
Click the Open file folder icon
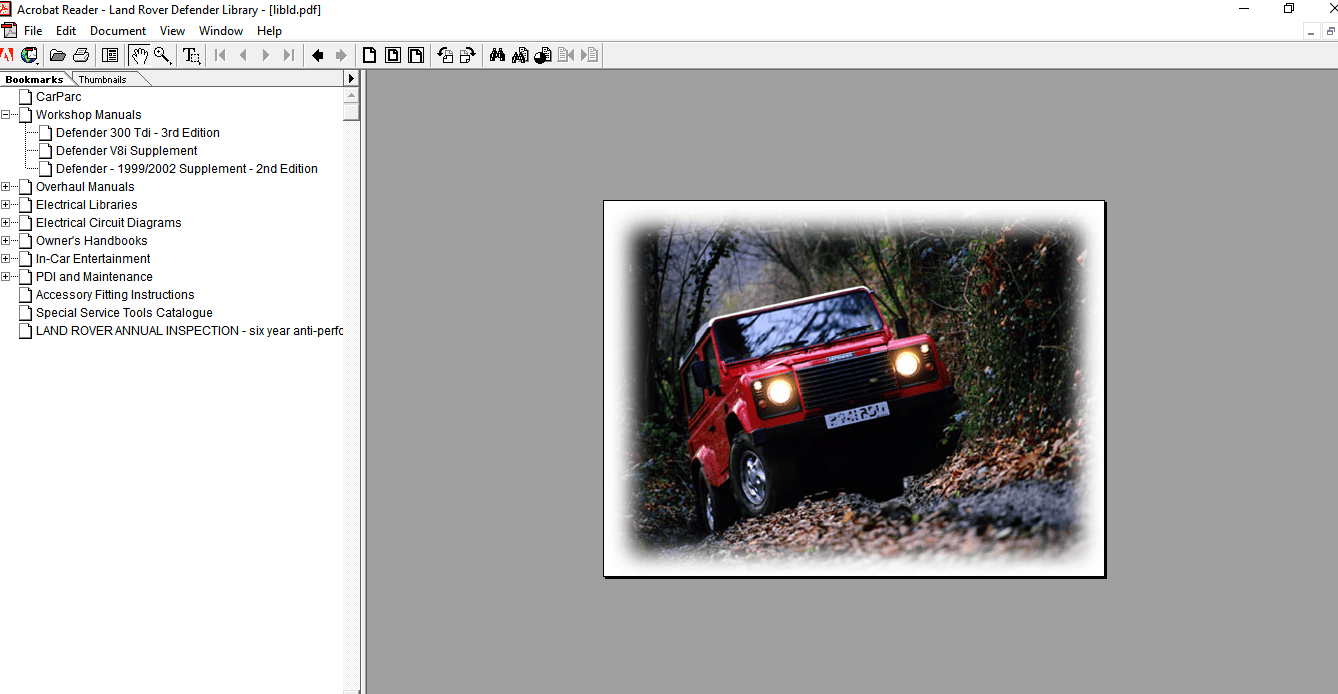58,55
